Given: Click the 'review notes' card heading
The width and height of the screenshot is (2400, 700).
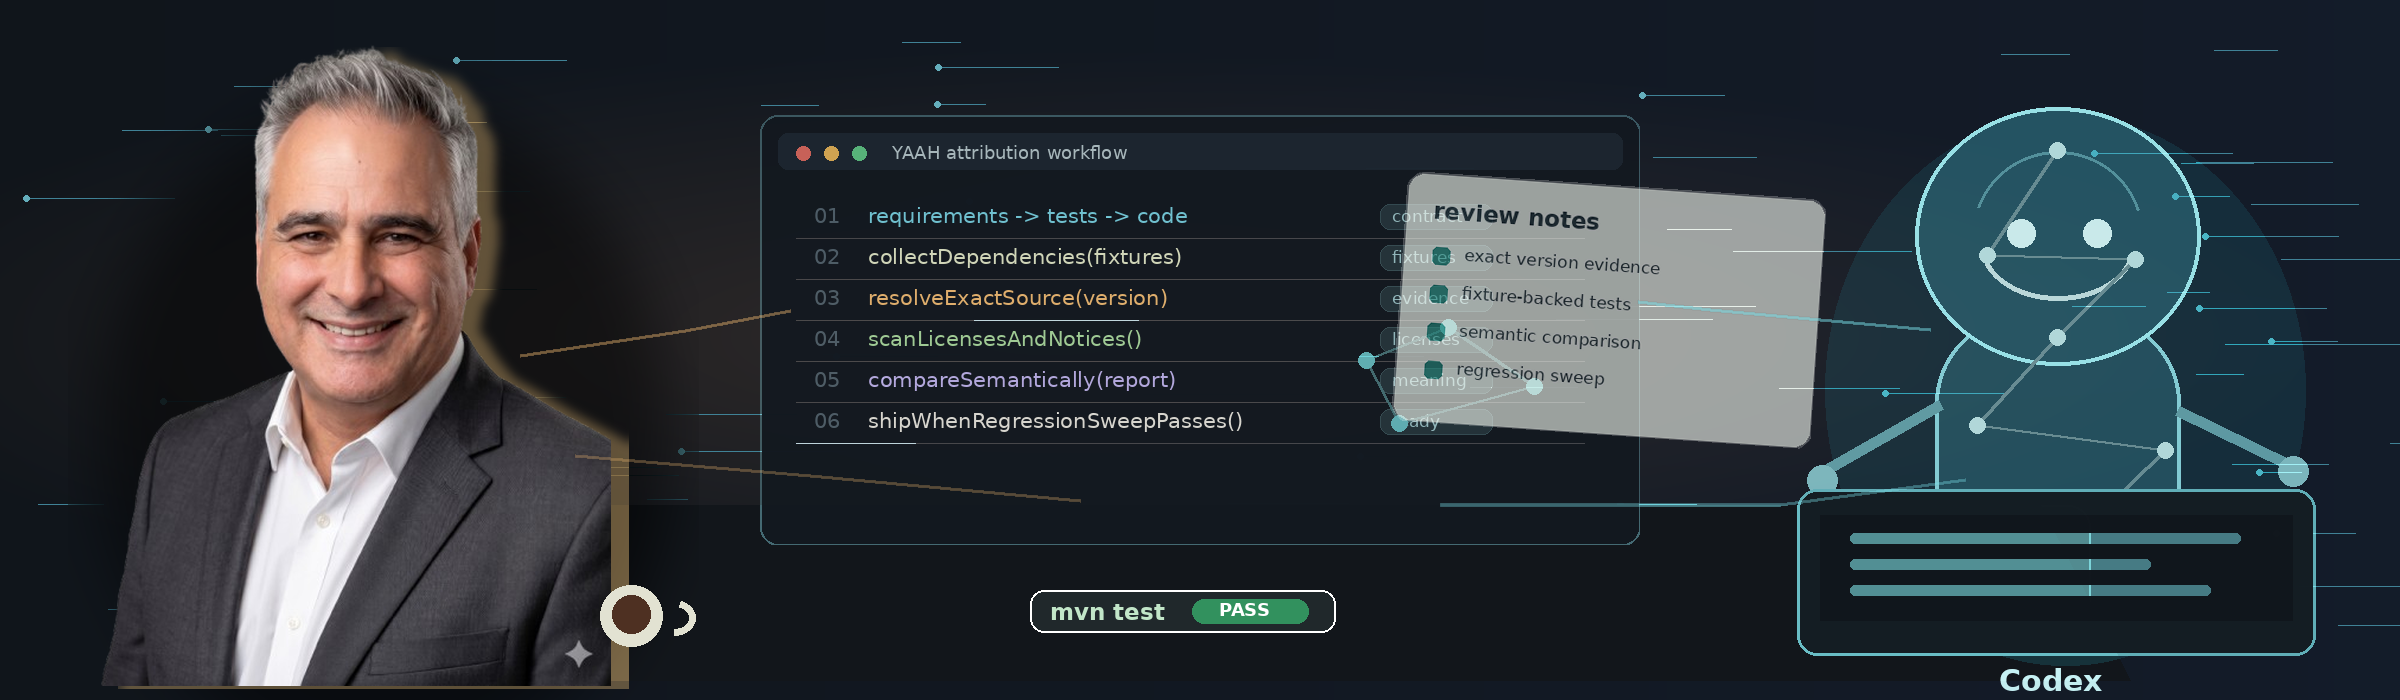Looking at the screenshot, I should (1516, 216).
